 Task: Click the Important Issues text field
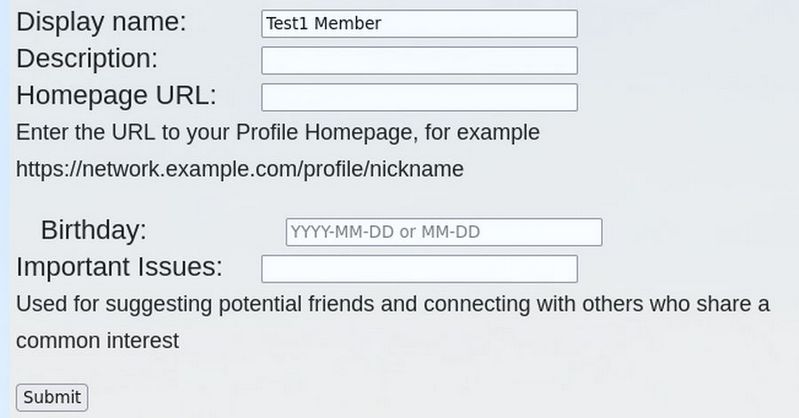coord(419,269)
